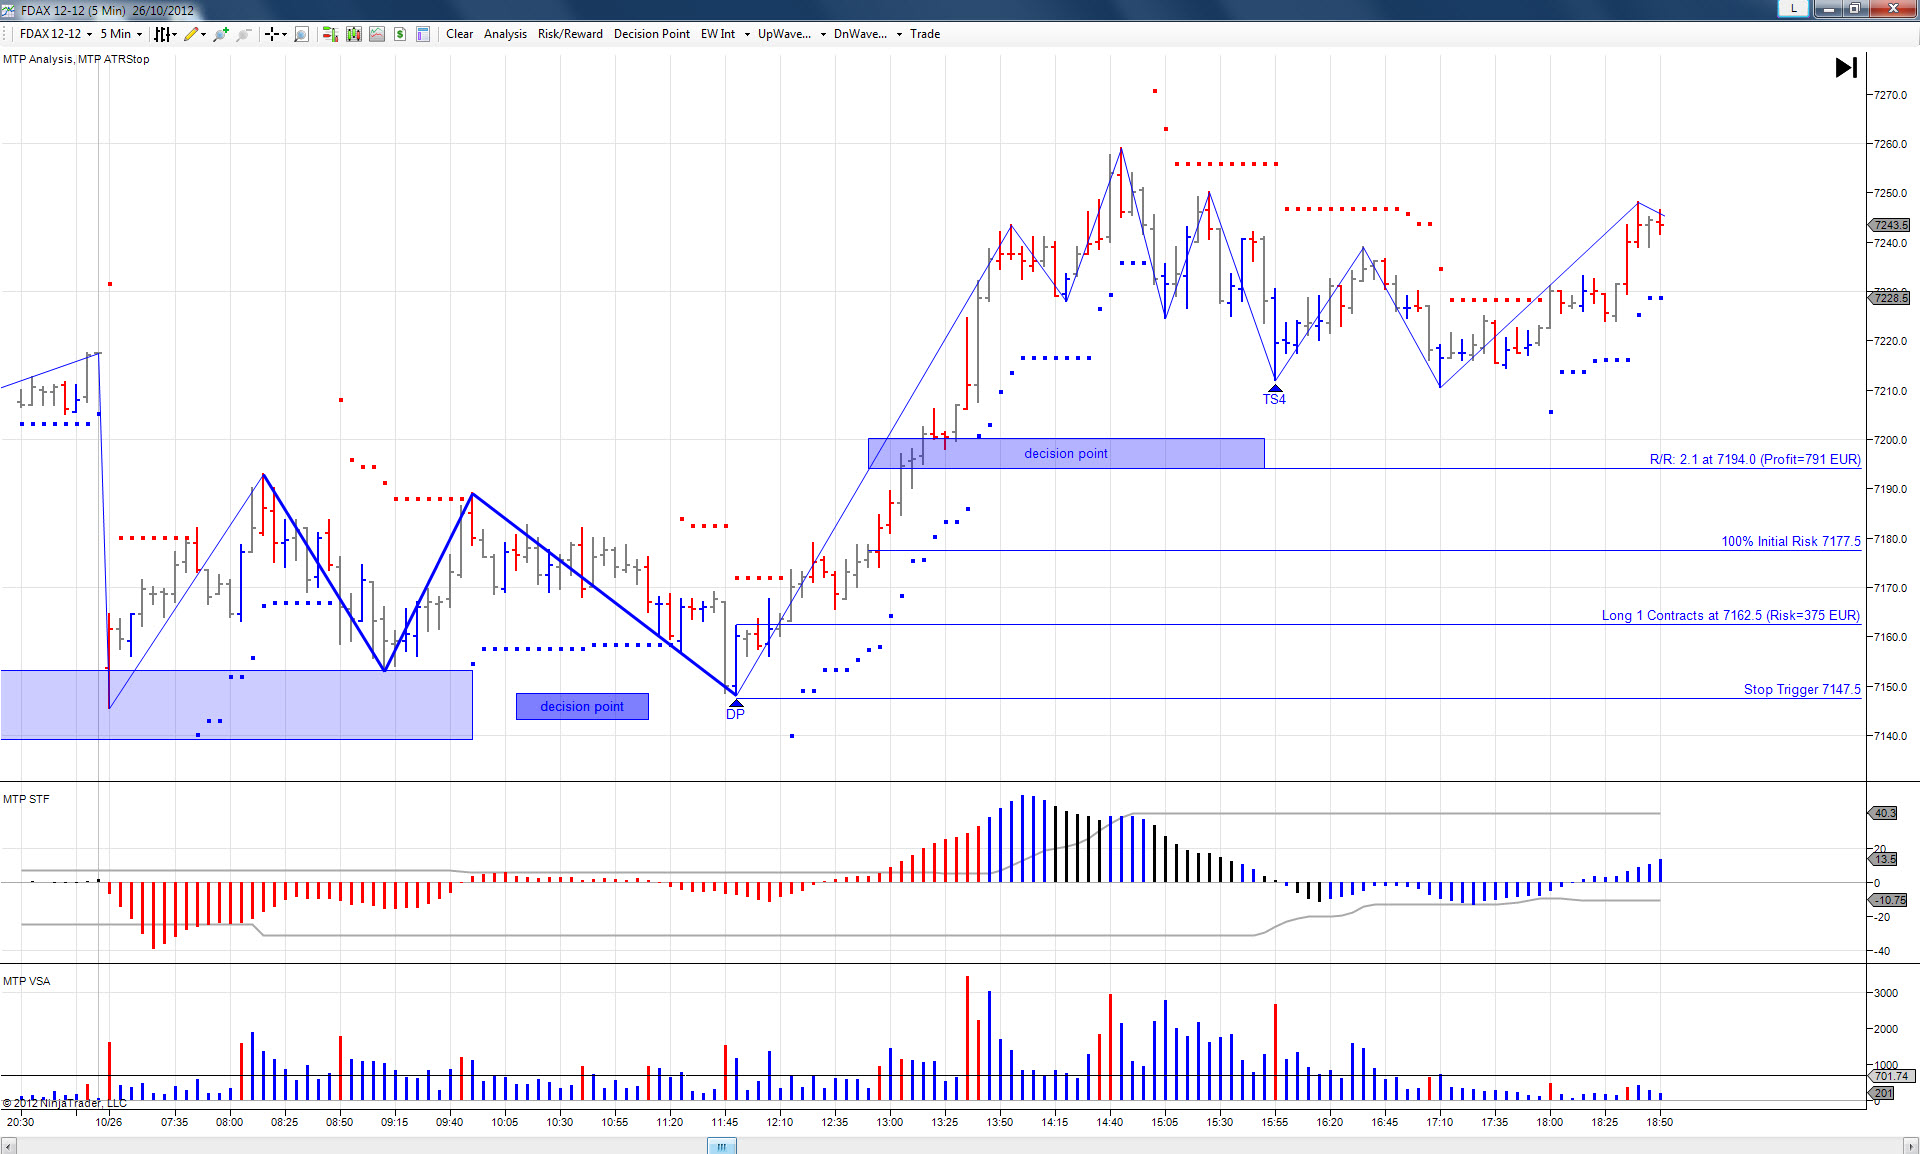Click the NinjaTrader chart window title icon
Screen dimensions: 1920x1154
9,10
